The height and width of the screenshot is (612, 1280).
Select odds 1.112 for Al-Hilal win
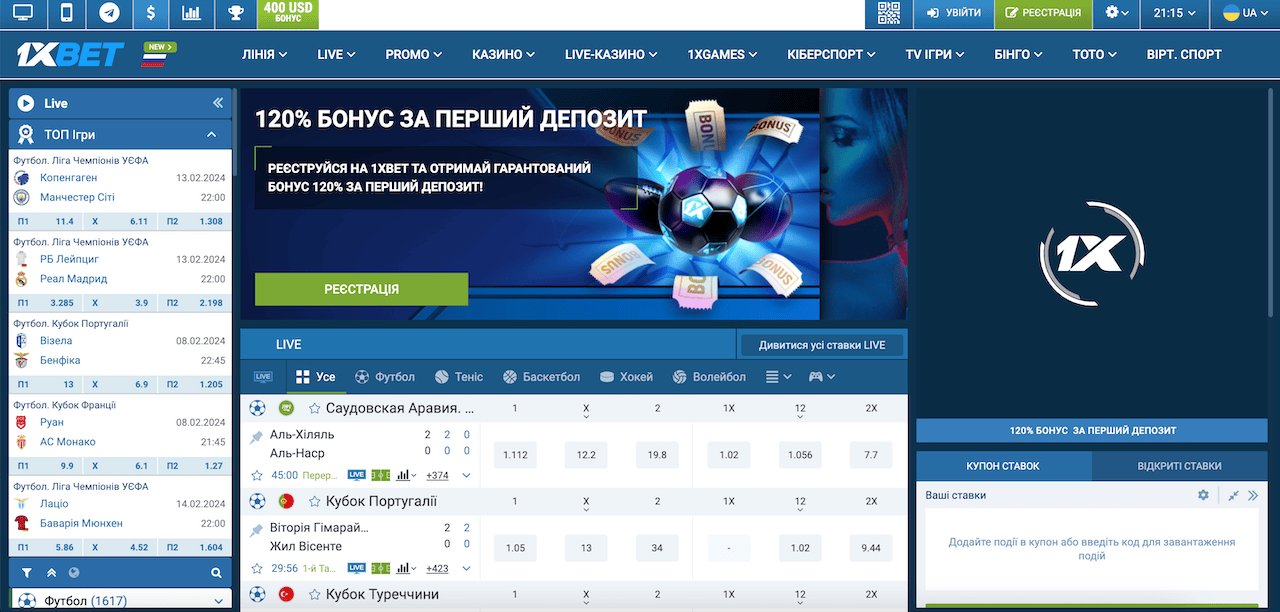[515, 455]
